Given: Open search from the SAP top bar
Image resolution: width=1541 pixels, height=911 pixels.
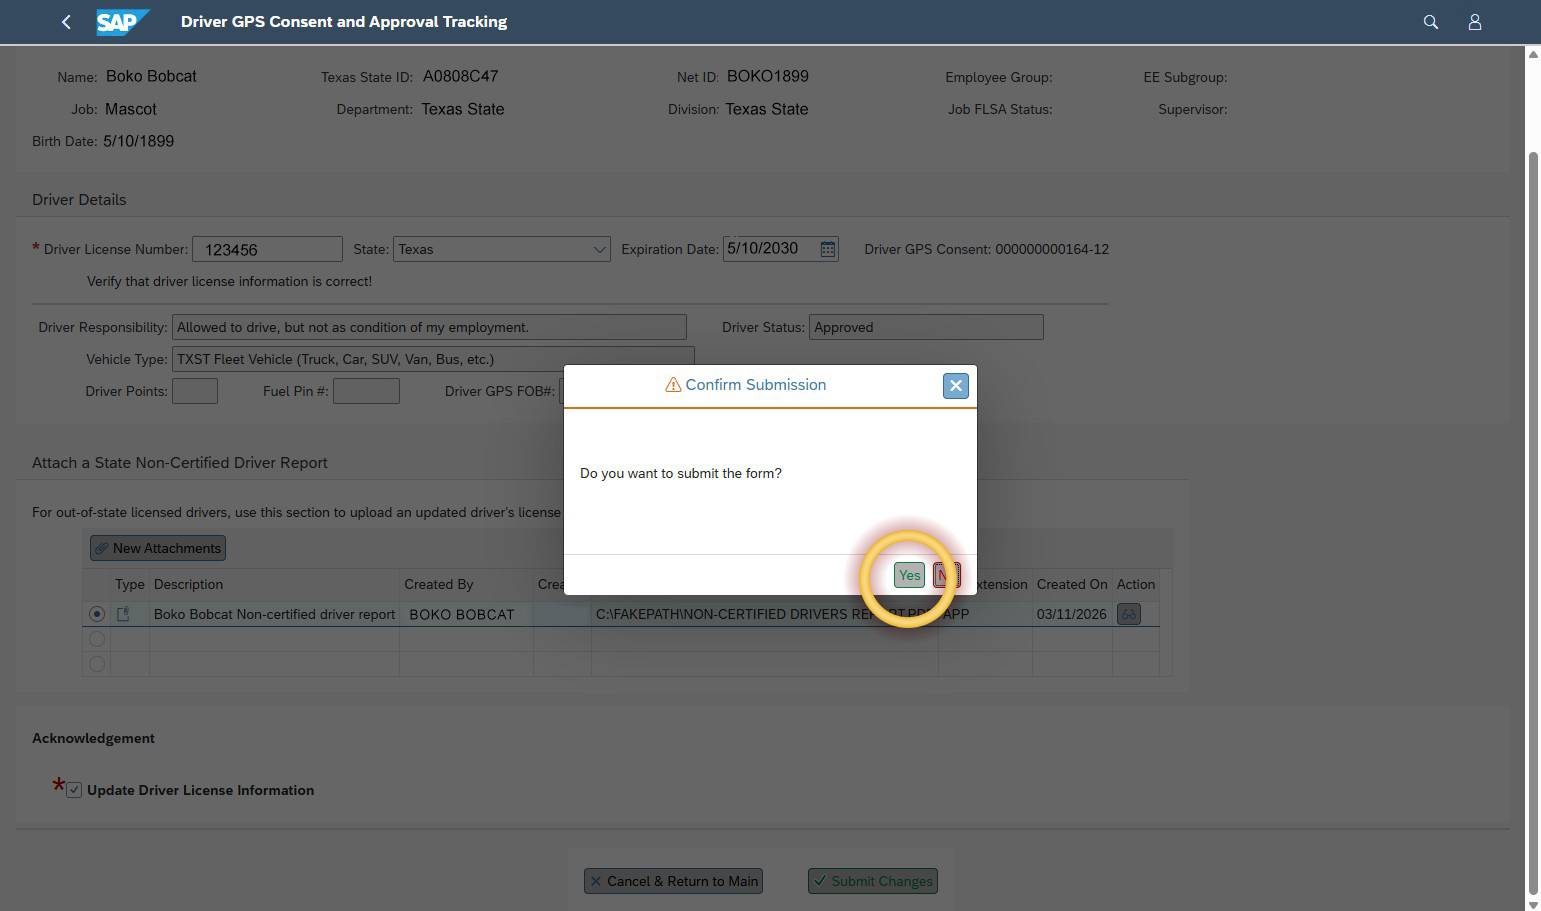Looking at the screenshot, I should click(x=1430, y=21).
